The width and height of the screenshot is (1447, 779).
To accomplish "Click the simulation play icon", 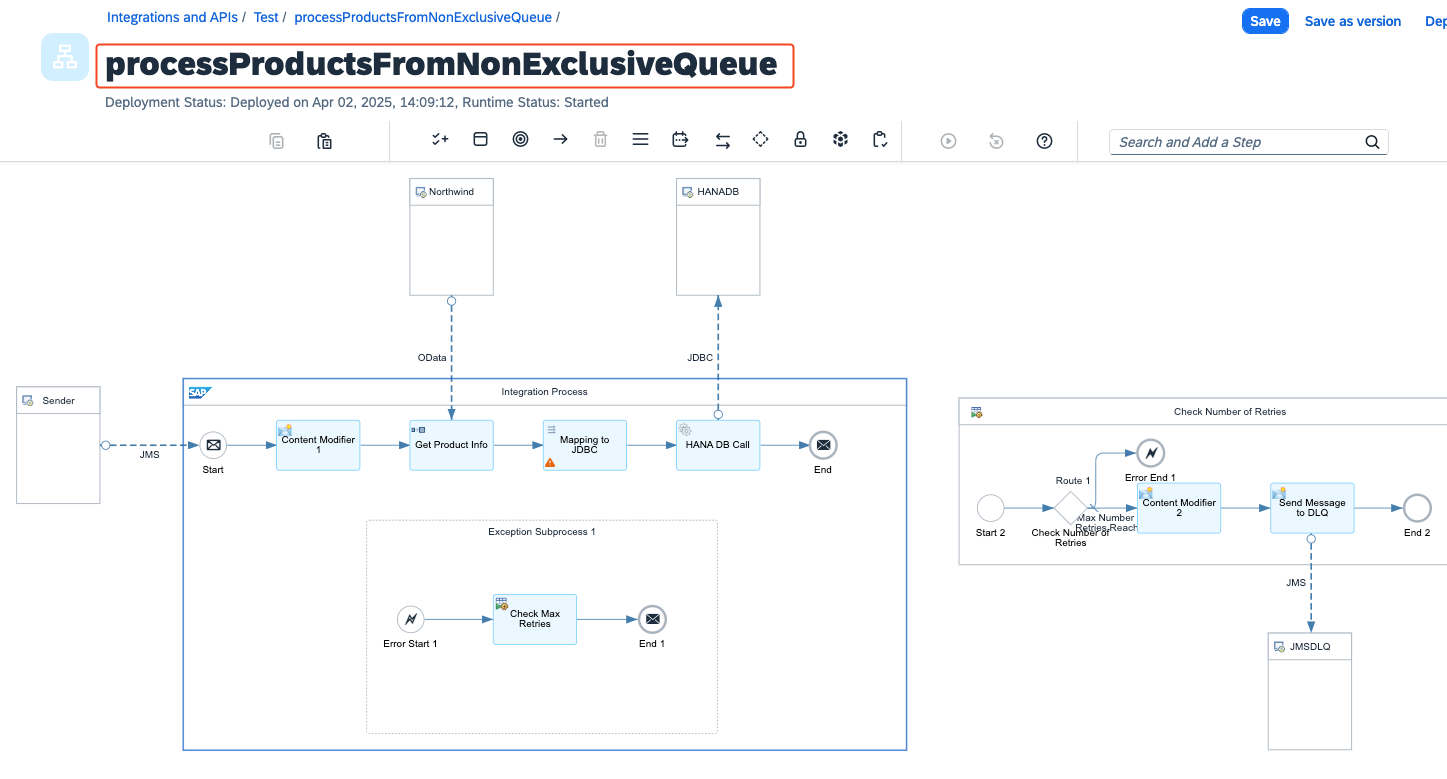I will pos(948,141).
